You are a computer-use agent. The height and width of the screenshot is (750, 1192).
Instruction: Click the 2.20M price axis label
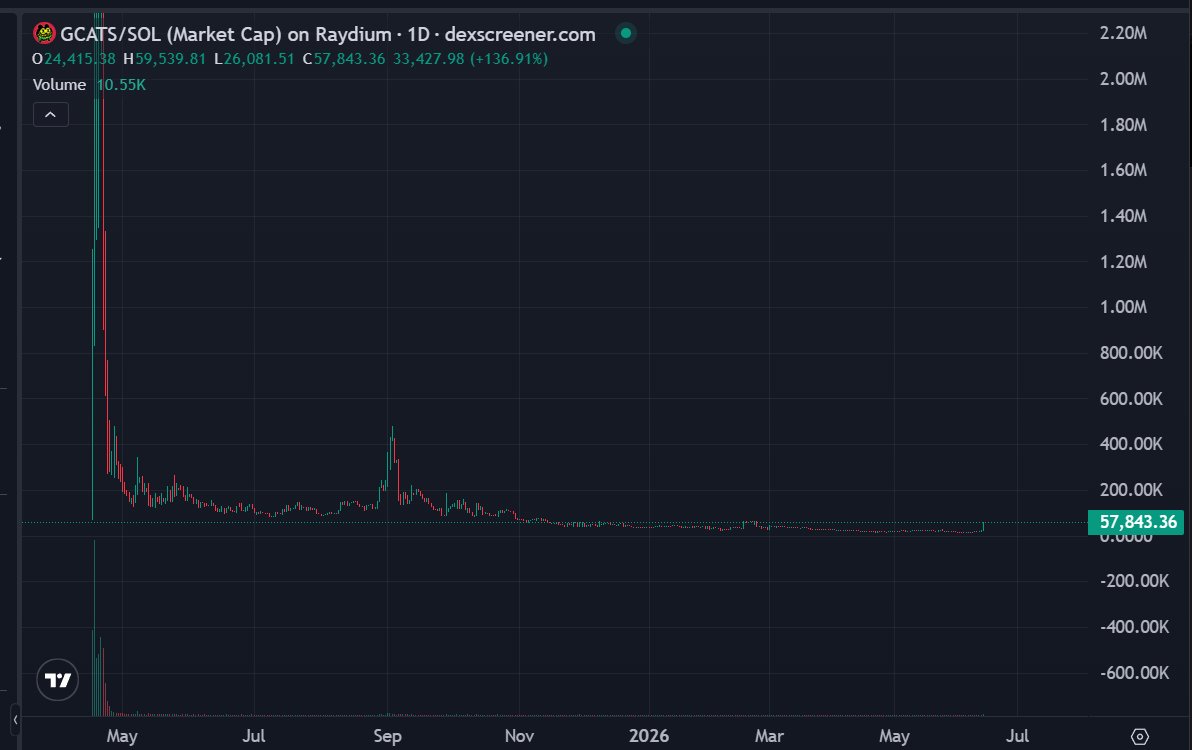[1123, 33]
